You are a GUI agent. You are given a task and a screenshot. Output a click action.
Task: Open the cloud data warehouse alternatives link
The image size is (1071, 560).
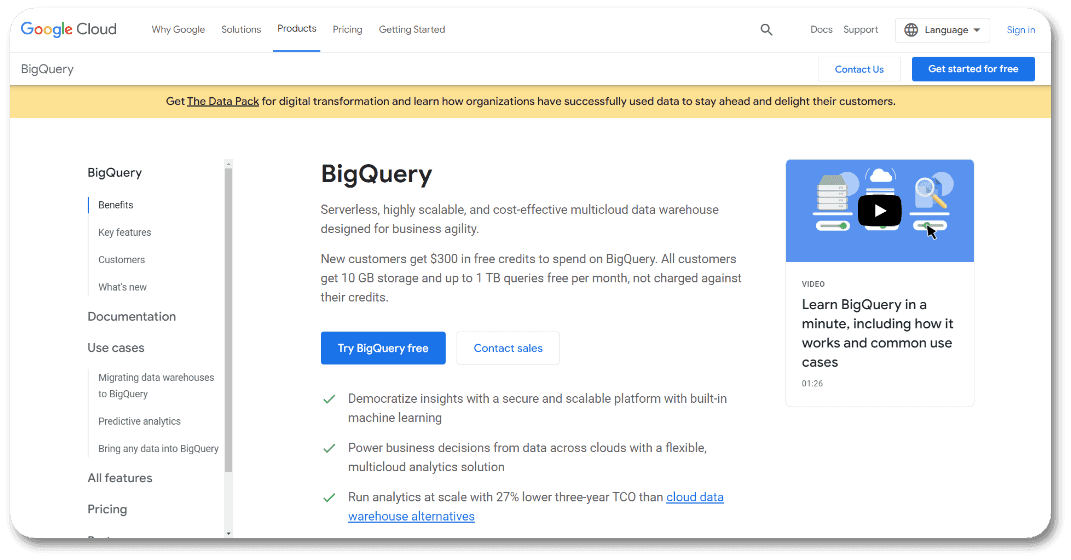(x=536, y=507)
